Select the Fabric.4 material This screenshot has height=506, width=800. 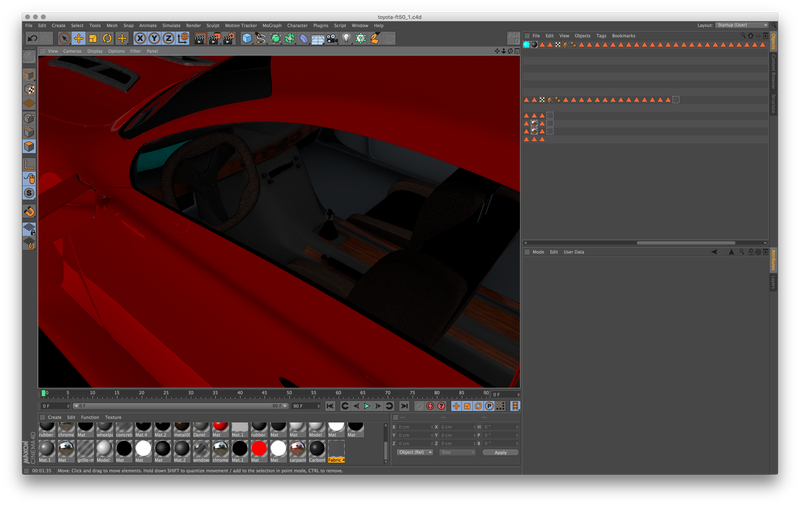336,452
